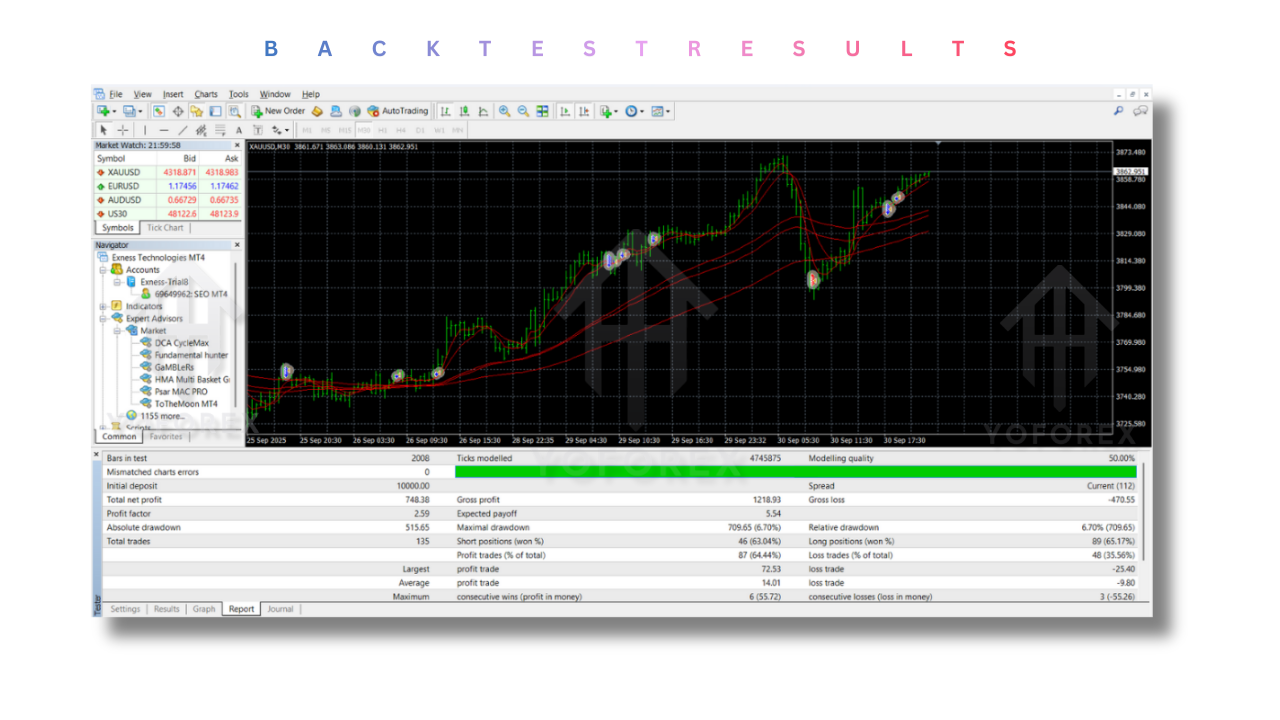
Task: Select the trendline drawing tool
Action: pyautogui.click(x=182, y=130)
